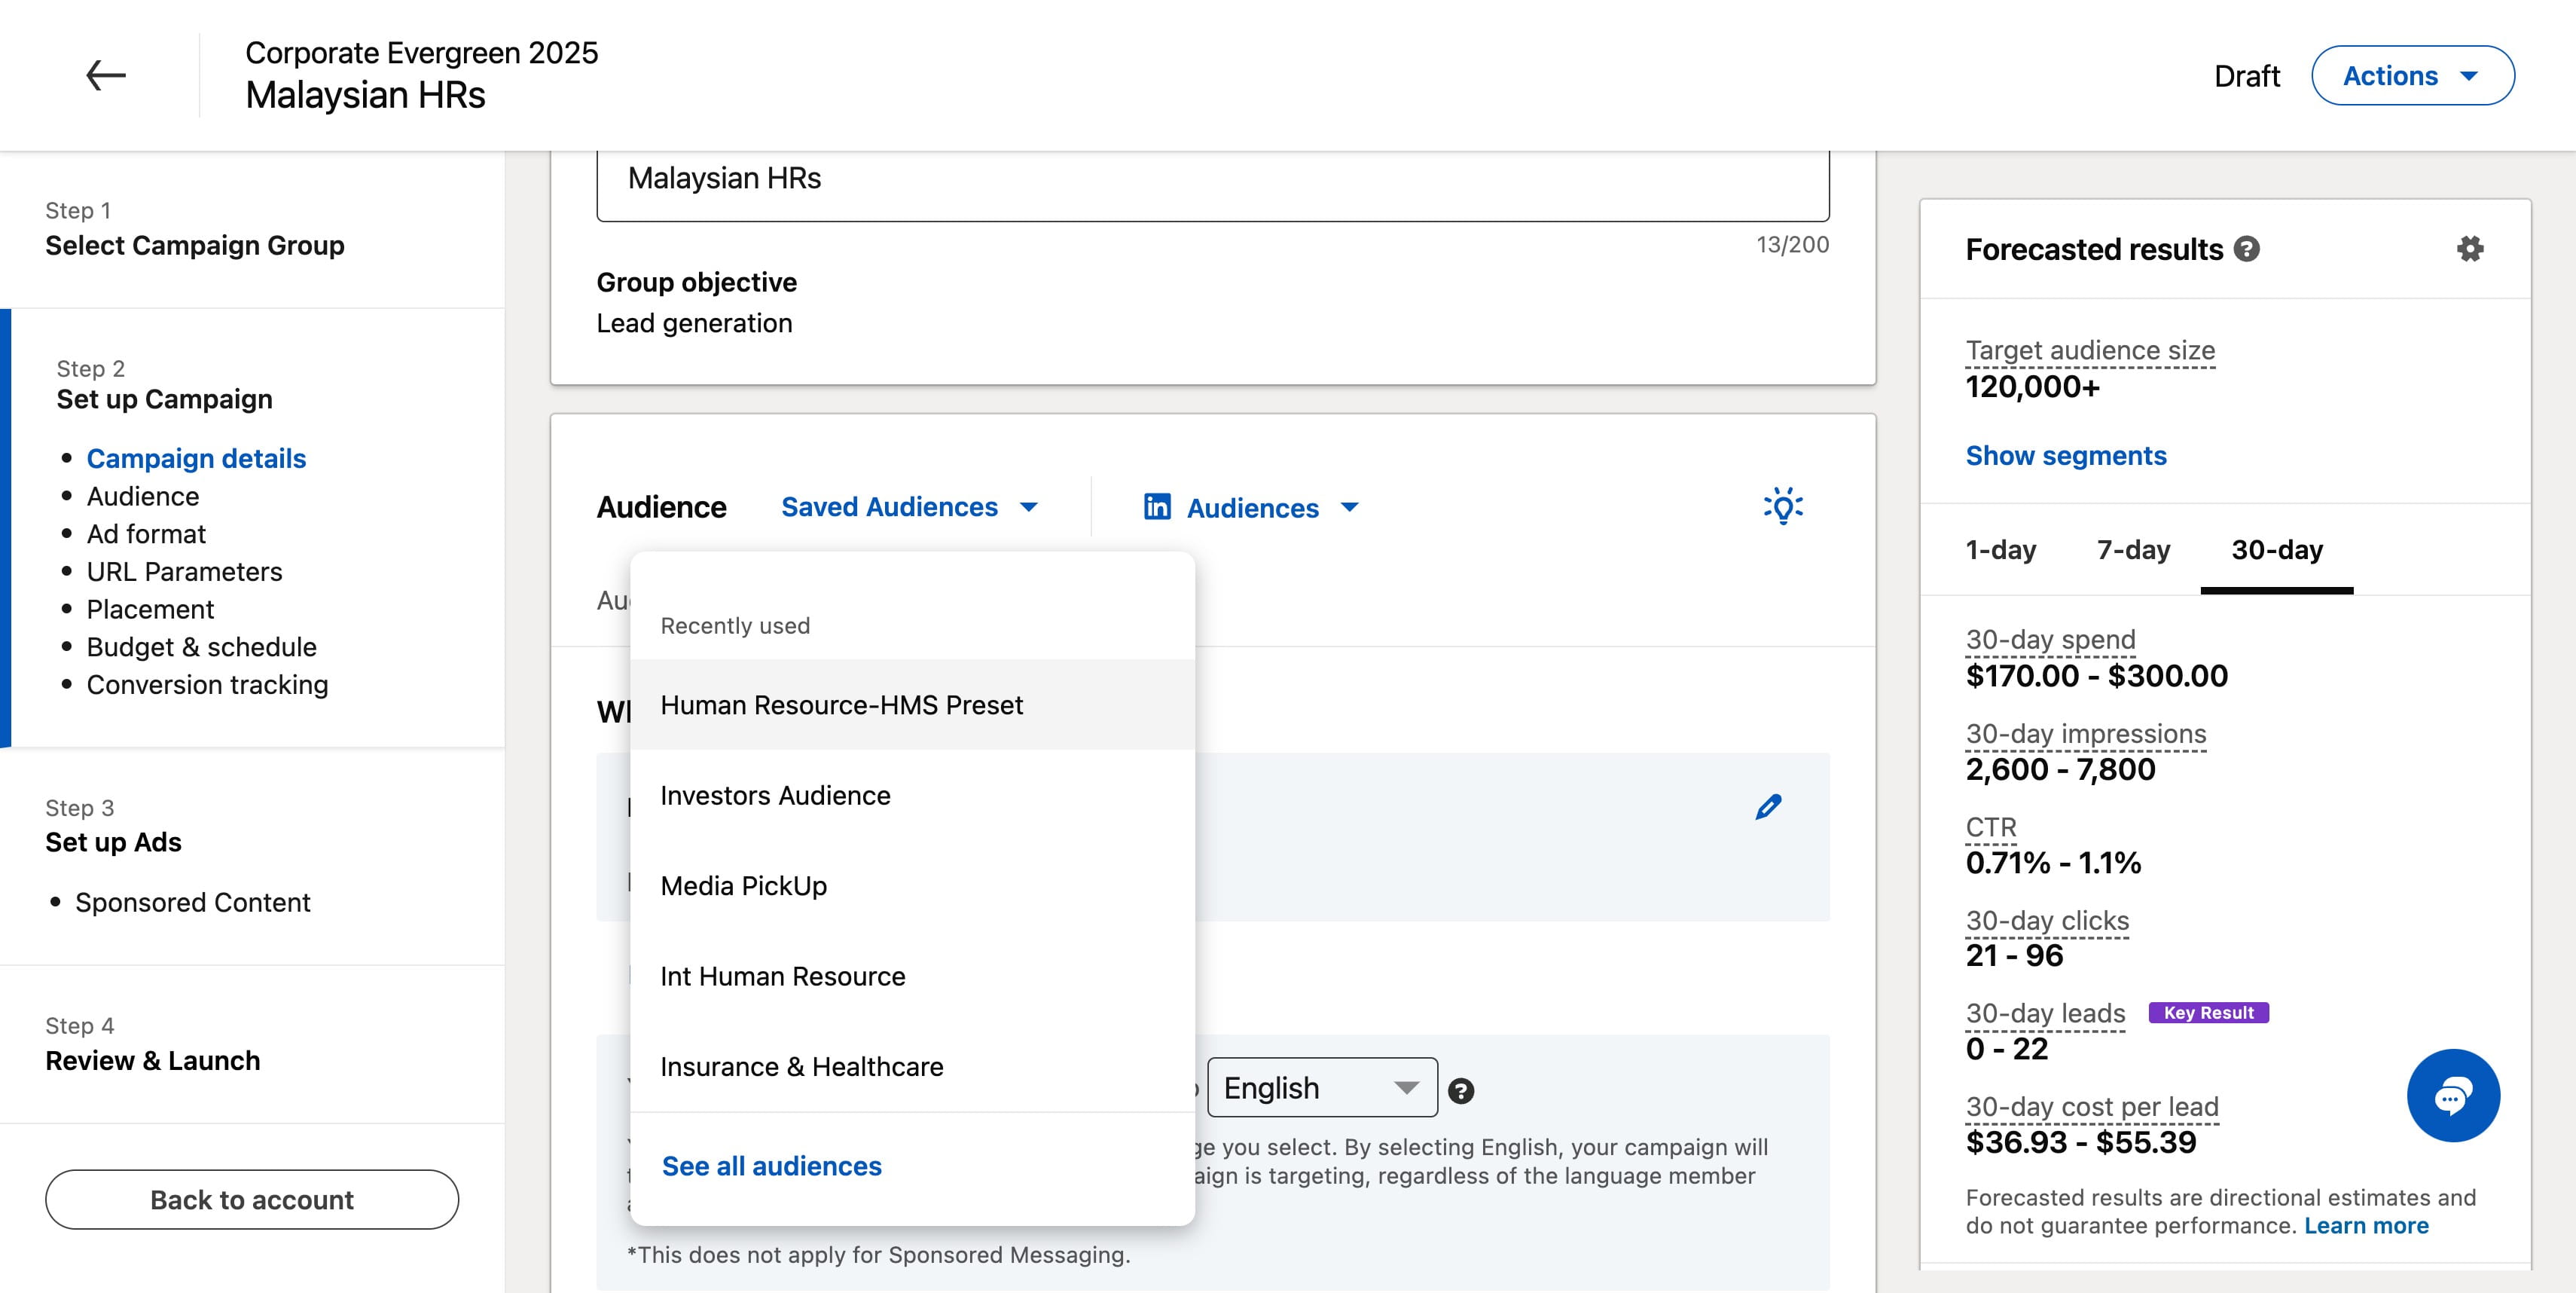Jump to Budget & schedule section
2576x1293 pixels.
201,647
